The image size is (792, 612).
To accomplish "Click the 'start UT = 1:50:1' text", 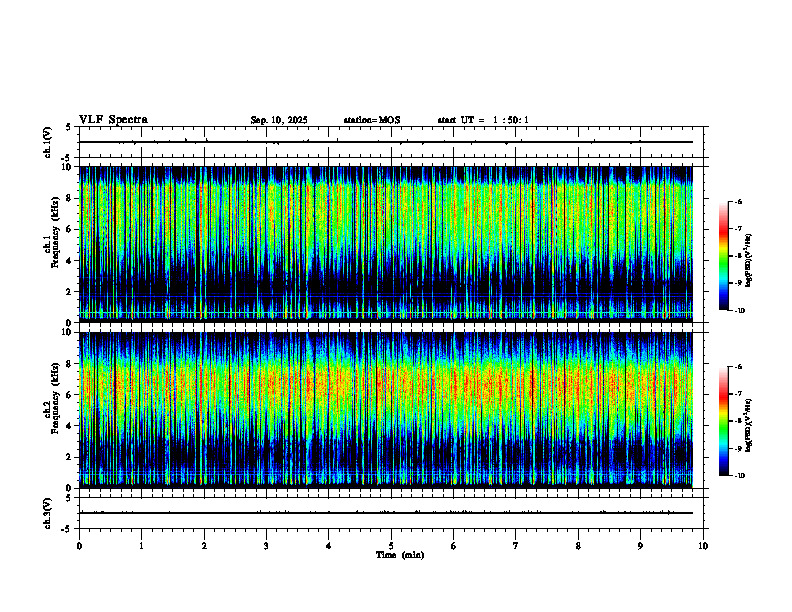I will [483, 120].
